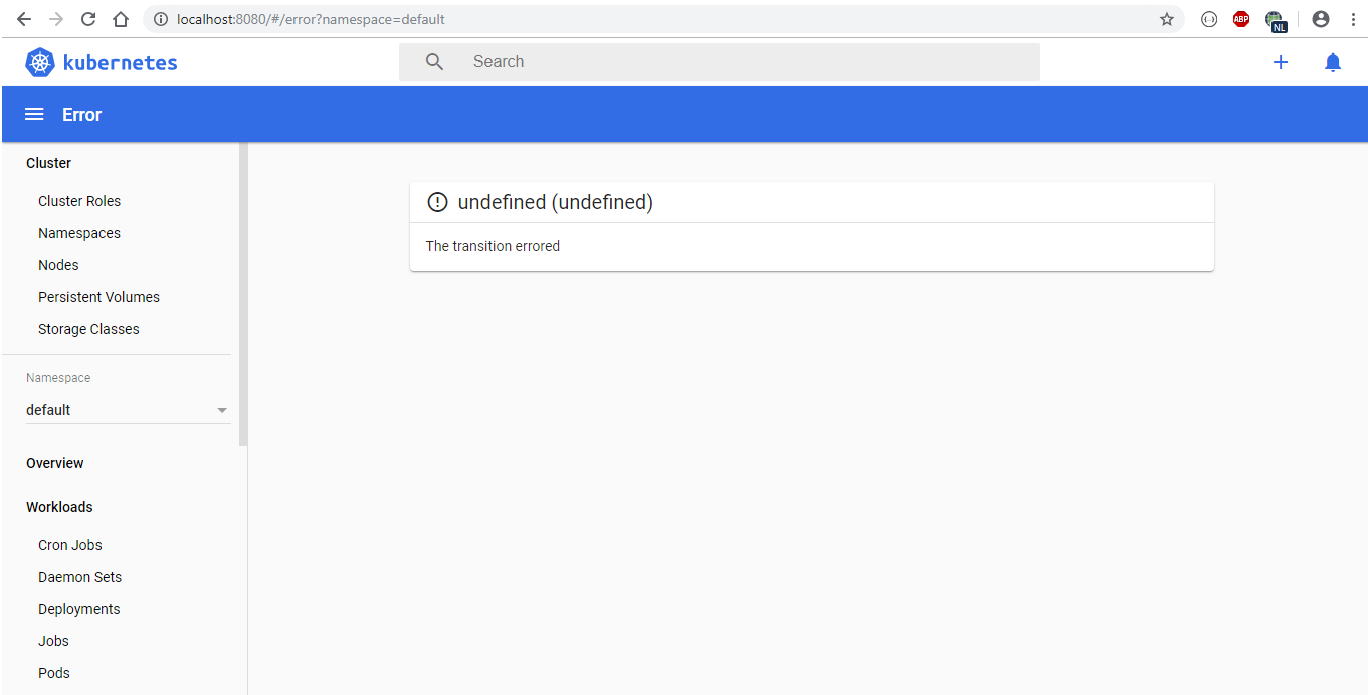1368x695 pixels.
Task: Open the hamburger navigation menu
Action: pyautogui.click(x=33, y=113)
